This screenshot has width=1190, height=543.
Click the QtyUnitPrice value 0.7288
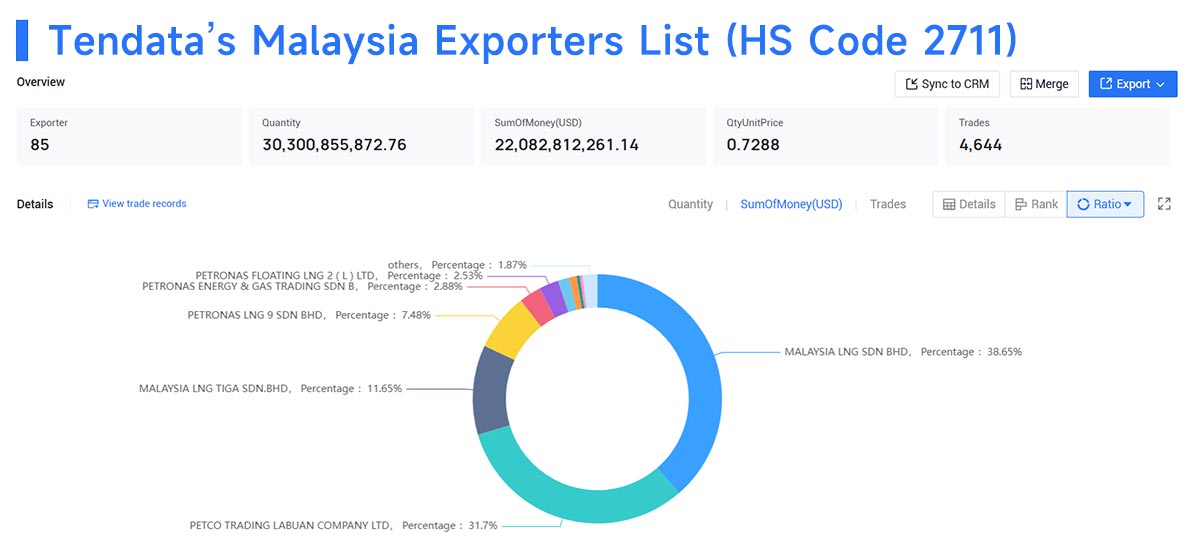pyautogui.click(x=753, y=144)
